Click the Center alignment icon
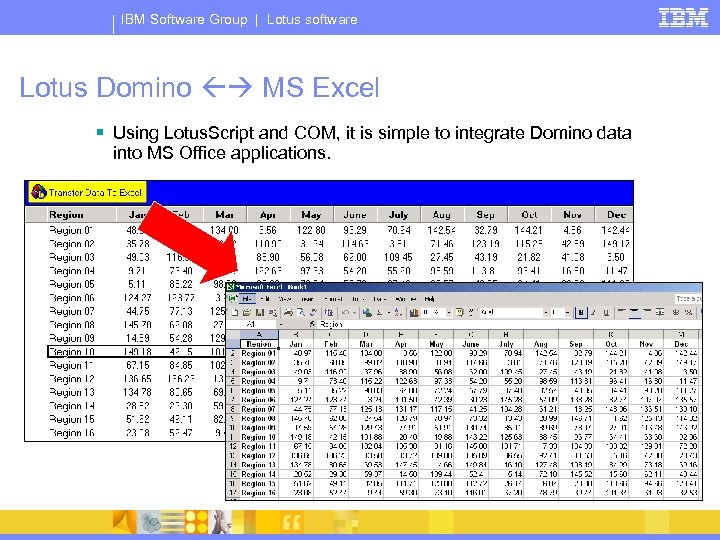720x540 pixels. 635,313
